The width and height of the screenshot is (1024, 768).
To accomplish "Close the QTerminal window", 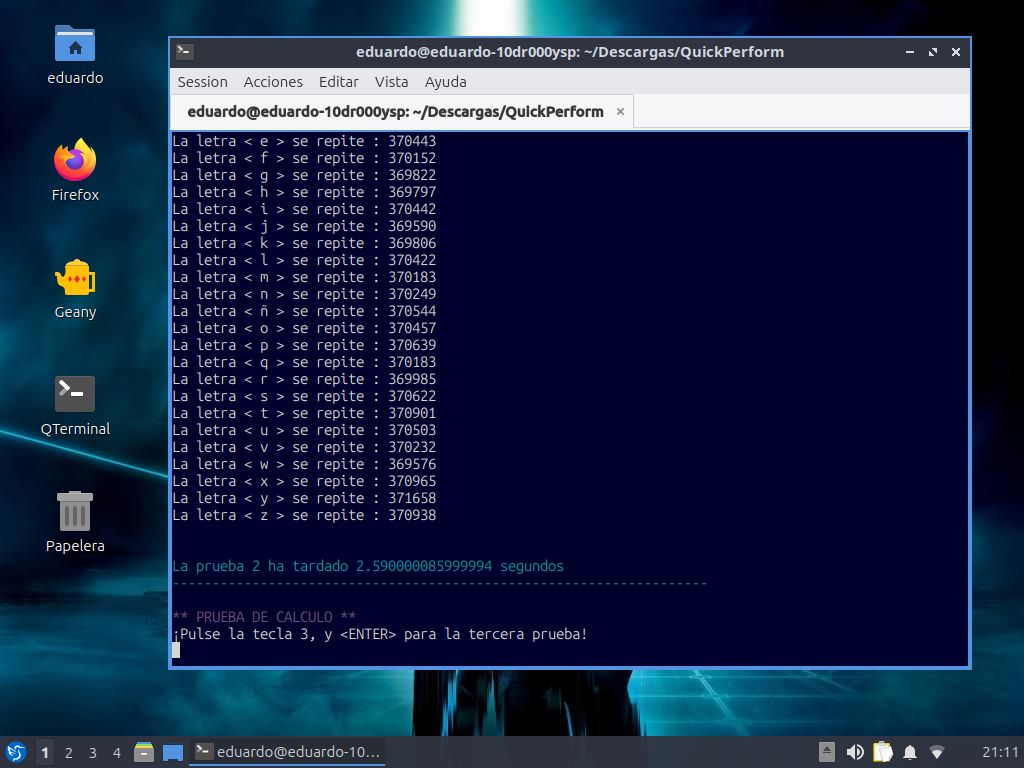I will pos(955,52).
